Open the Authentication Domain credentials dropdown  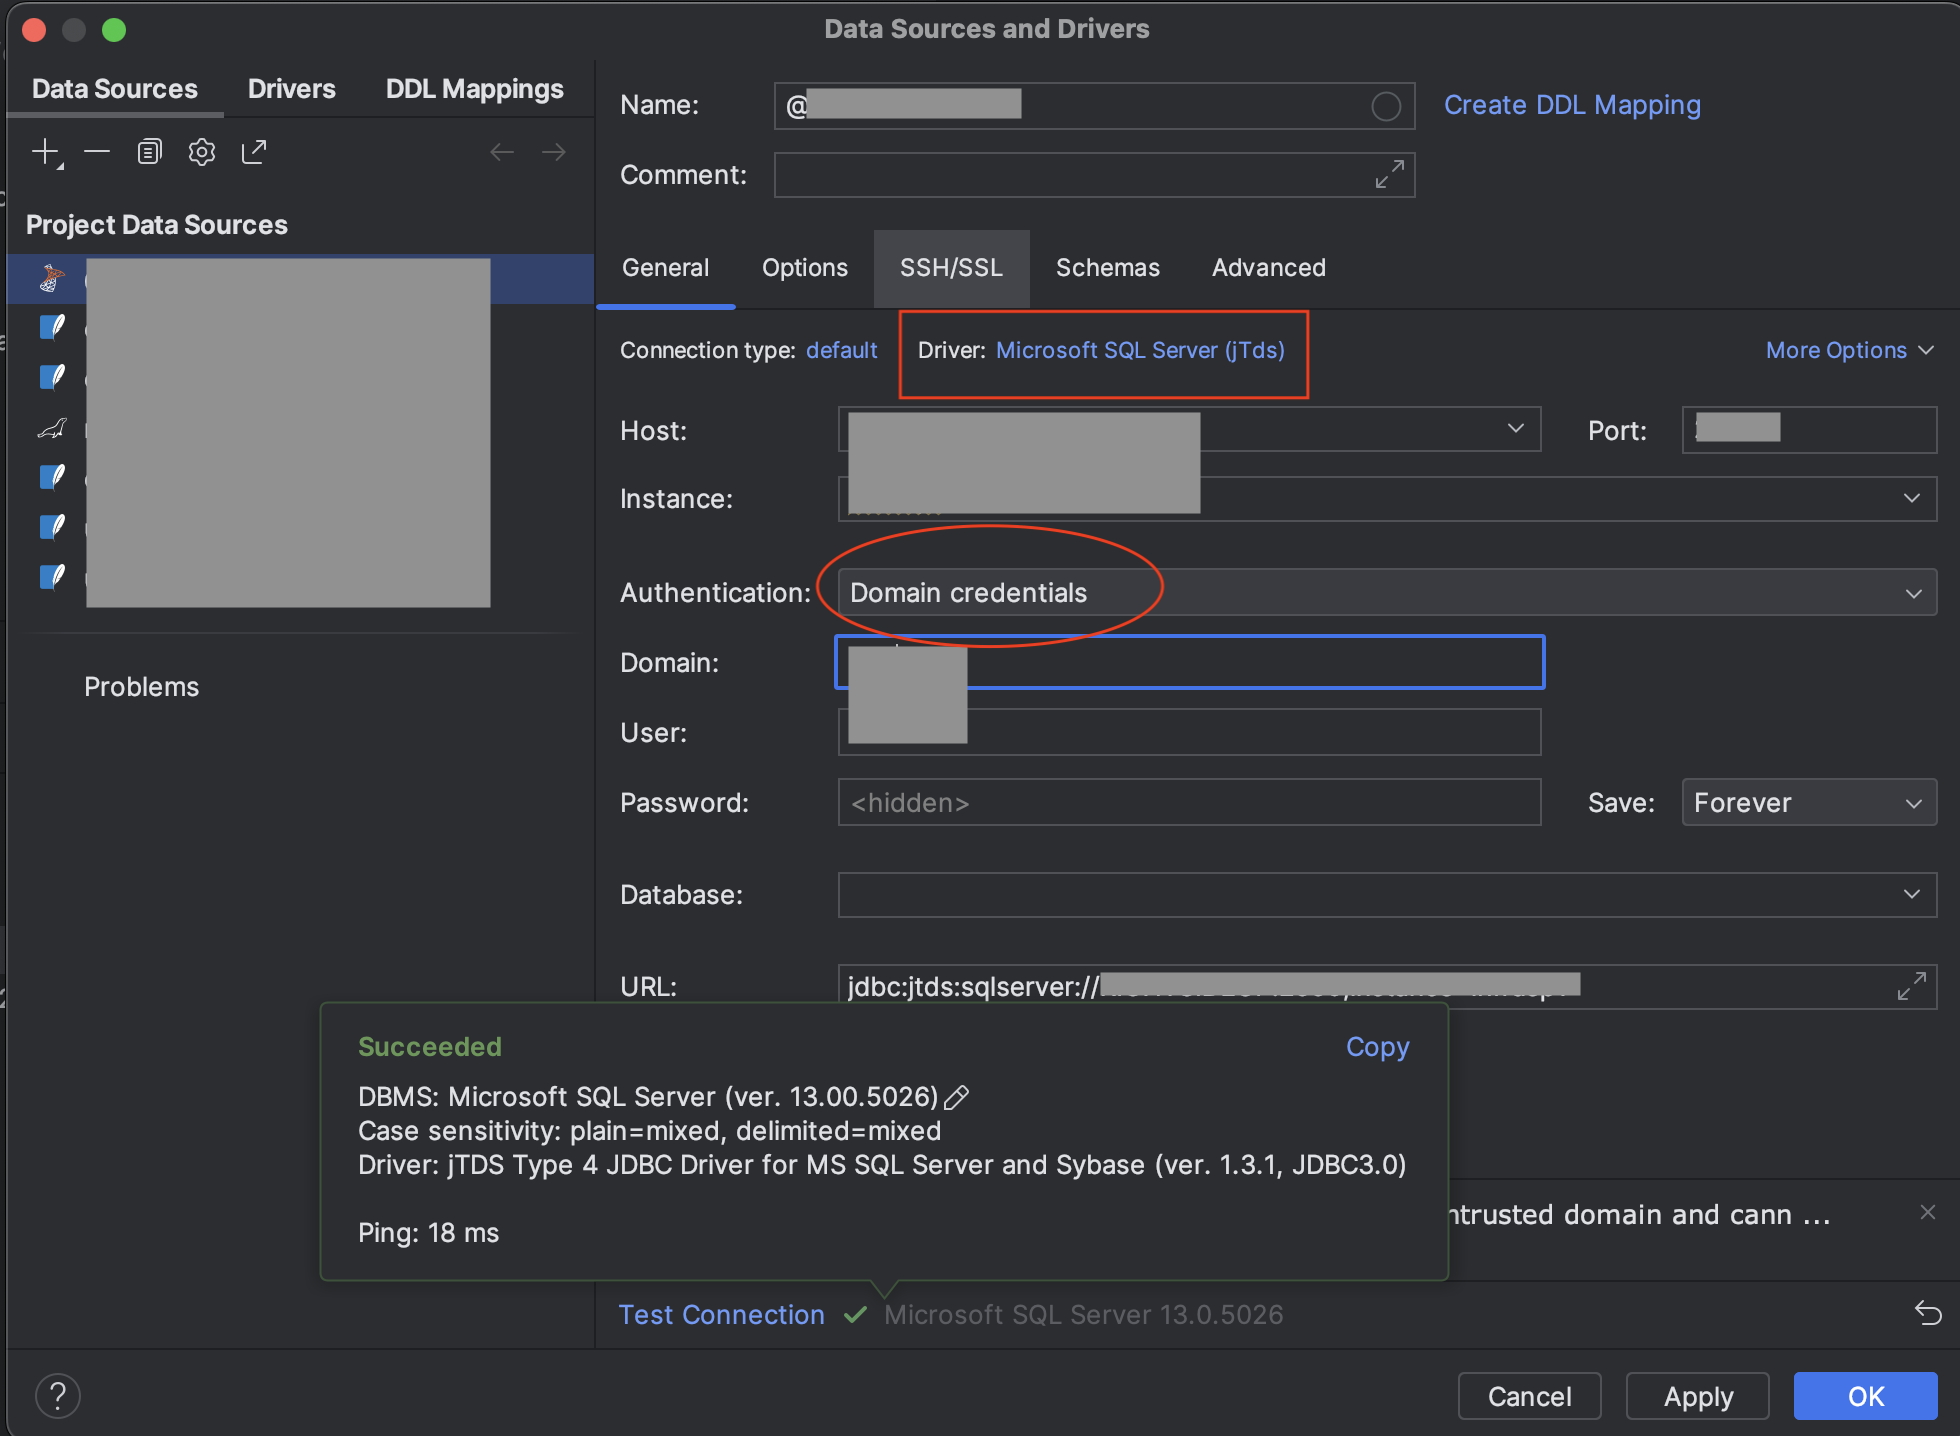(x=1387, y=592)
